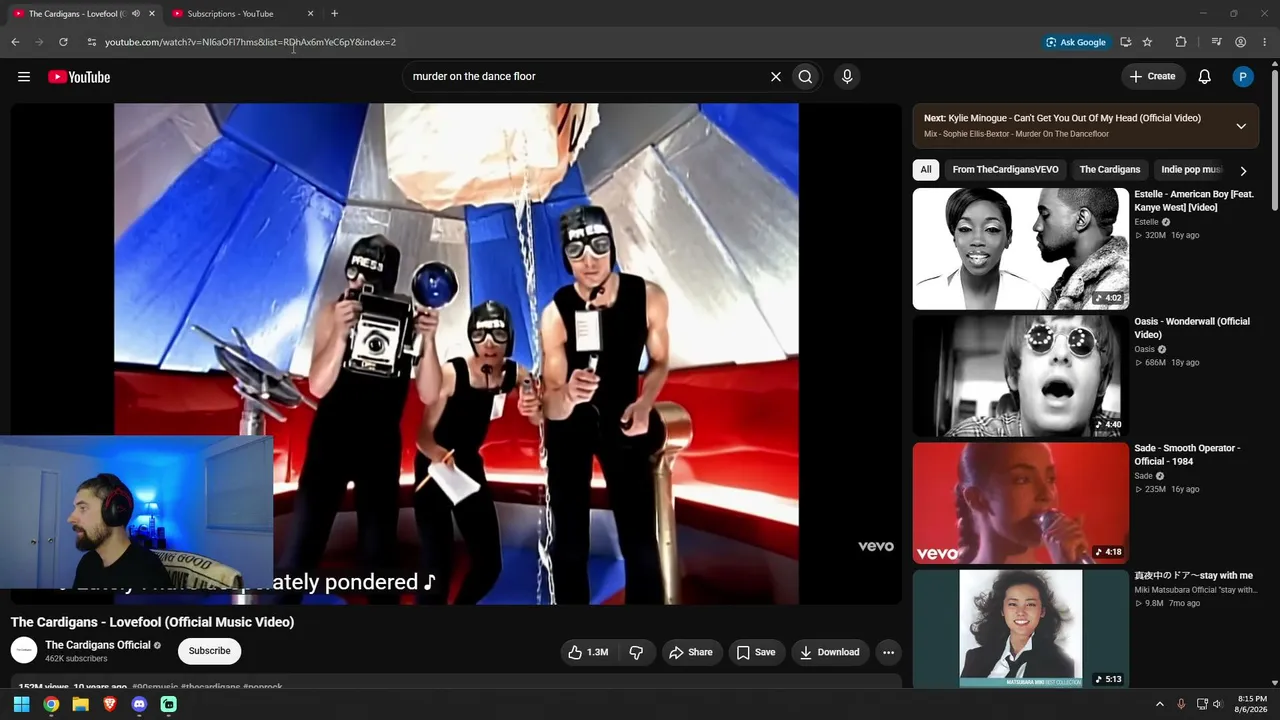Open The Cardigans Official channel name link

(x=98, y=645)
